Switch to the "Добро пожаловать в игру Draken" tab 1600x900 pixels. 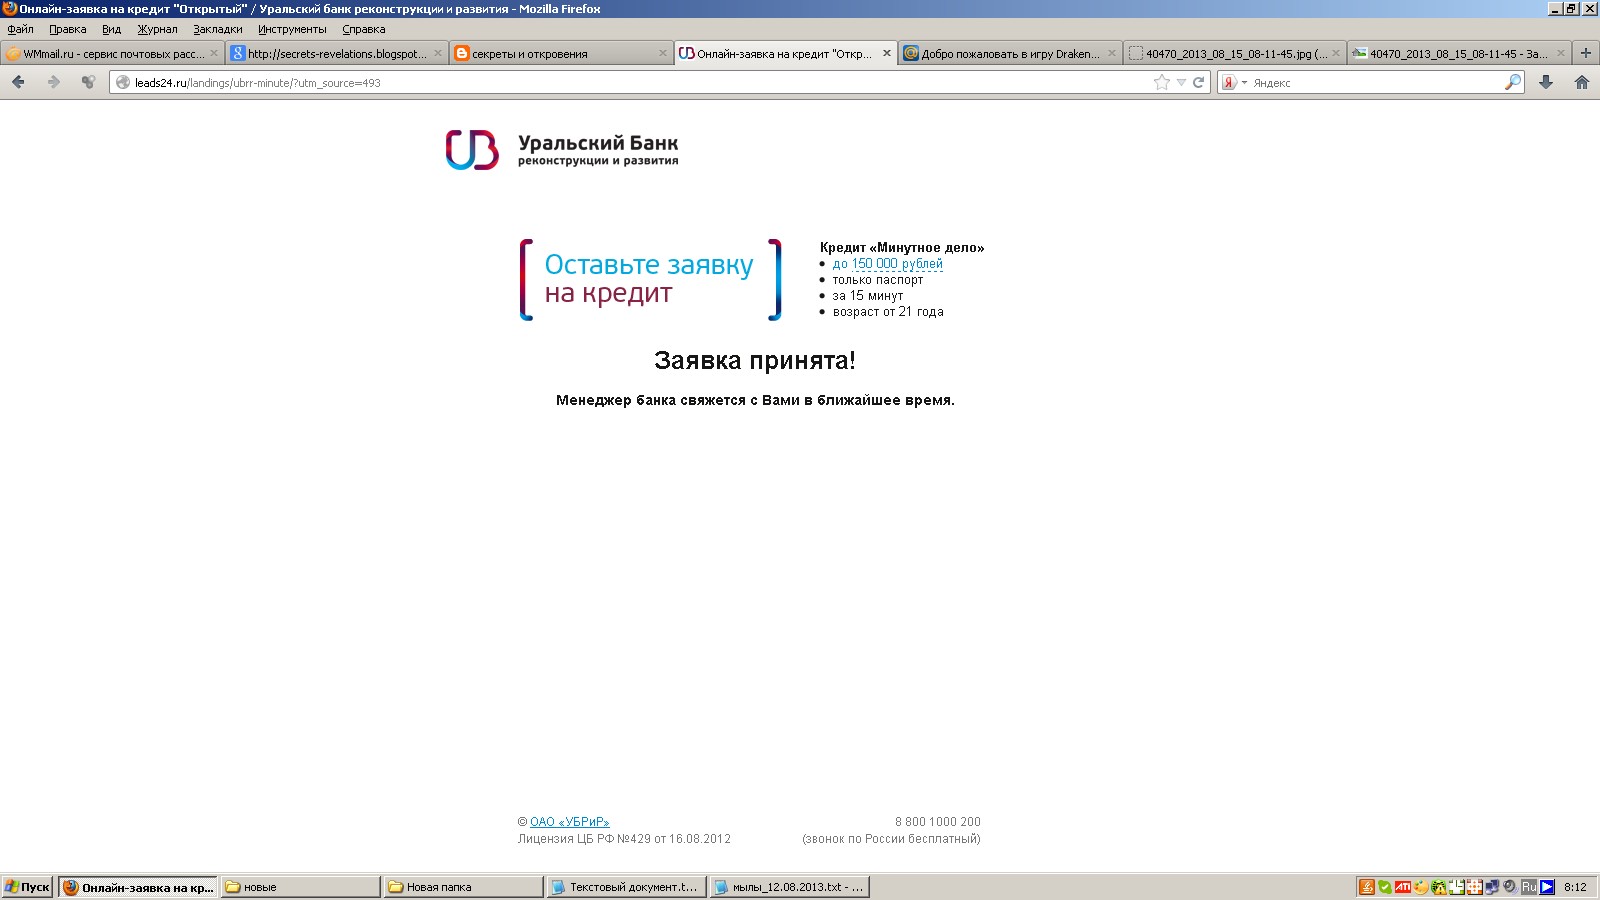1009,53
